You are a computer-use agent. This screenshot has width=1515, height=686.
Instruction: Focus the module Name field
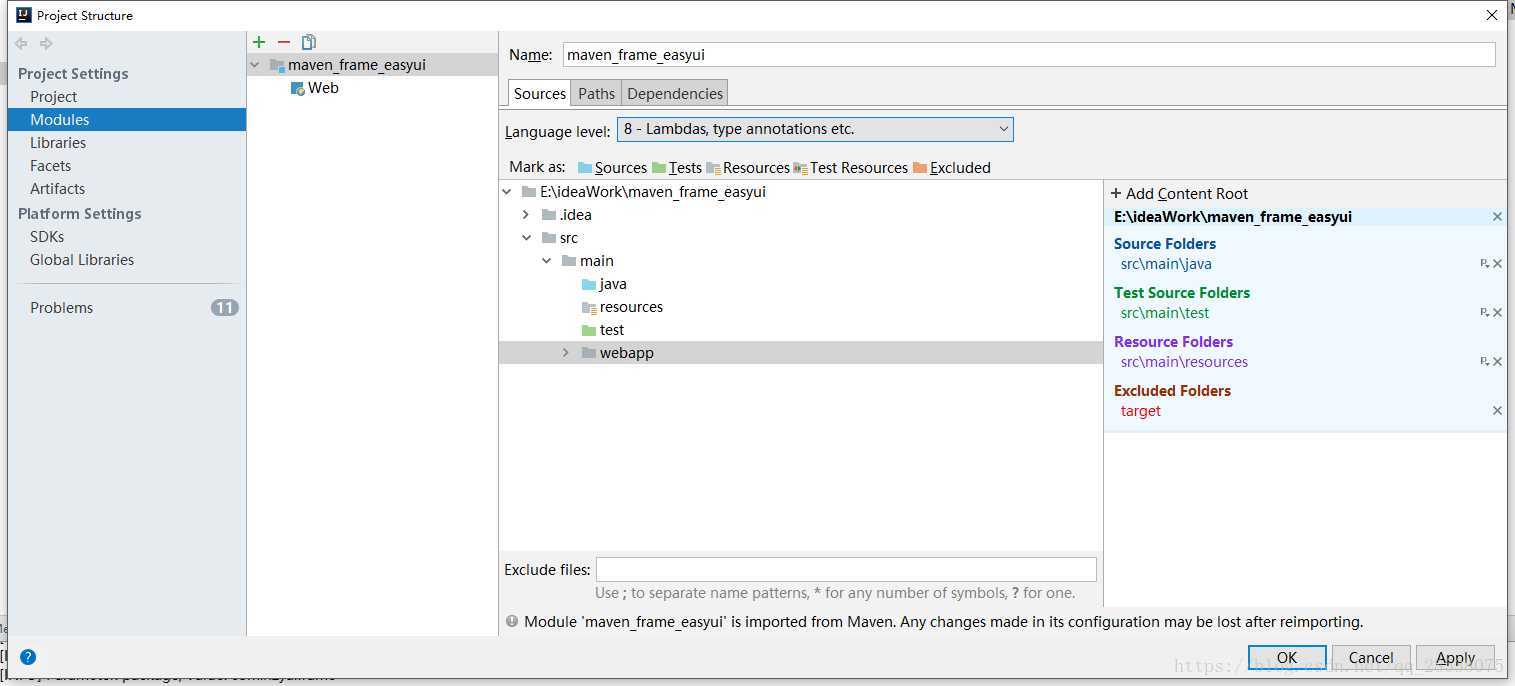pos(1029,55)
